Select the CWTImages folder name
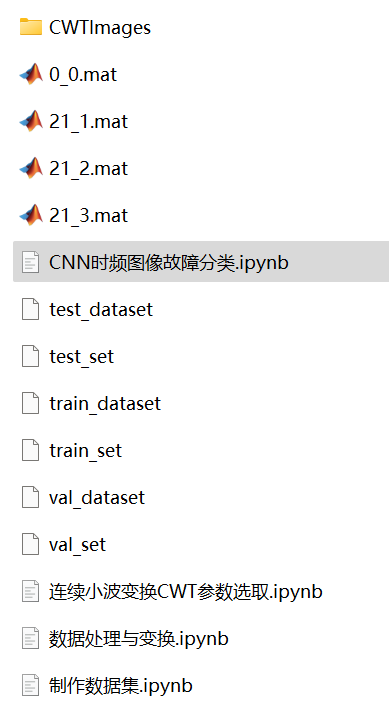The height and width of the screenshot is (716, 389). click(100, 28)
